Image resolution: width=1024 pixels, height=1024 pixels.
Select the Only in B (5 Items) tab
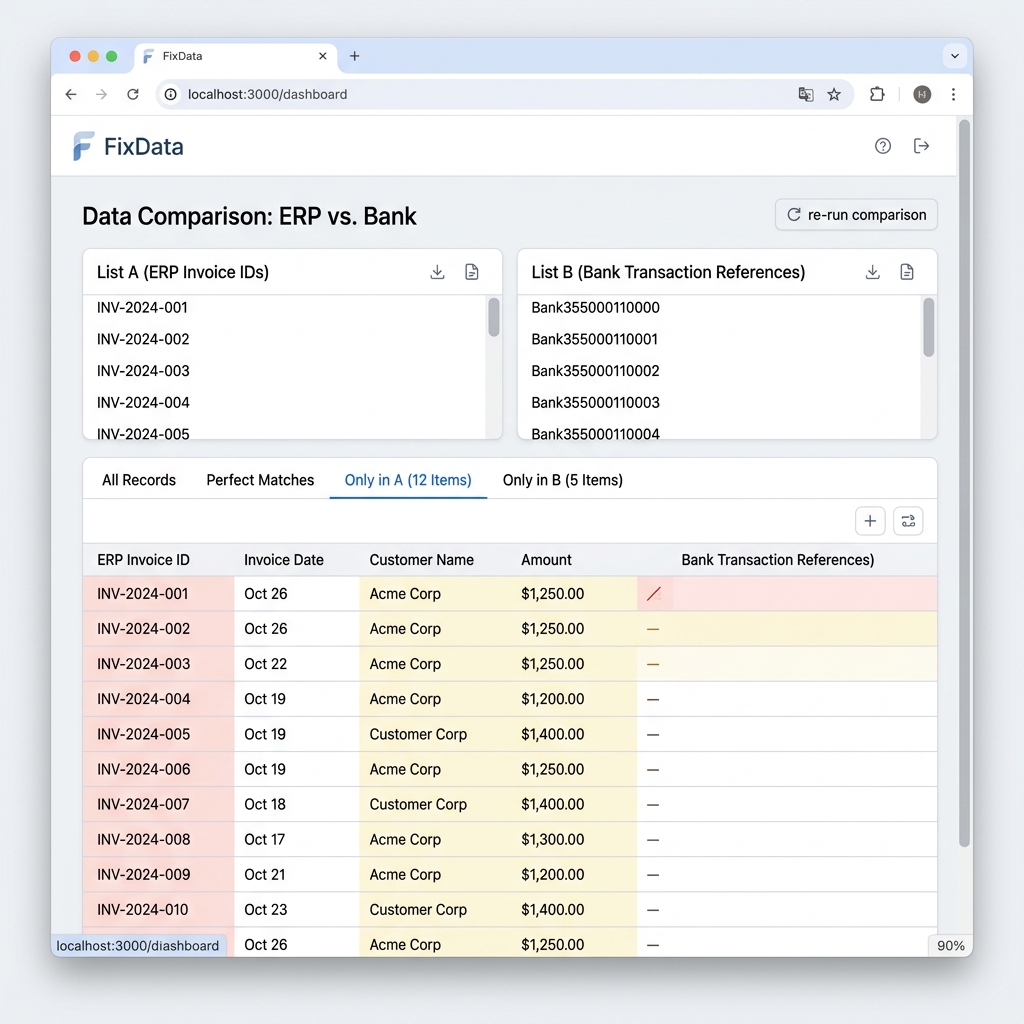point(563,480)
